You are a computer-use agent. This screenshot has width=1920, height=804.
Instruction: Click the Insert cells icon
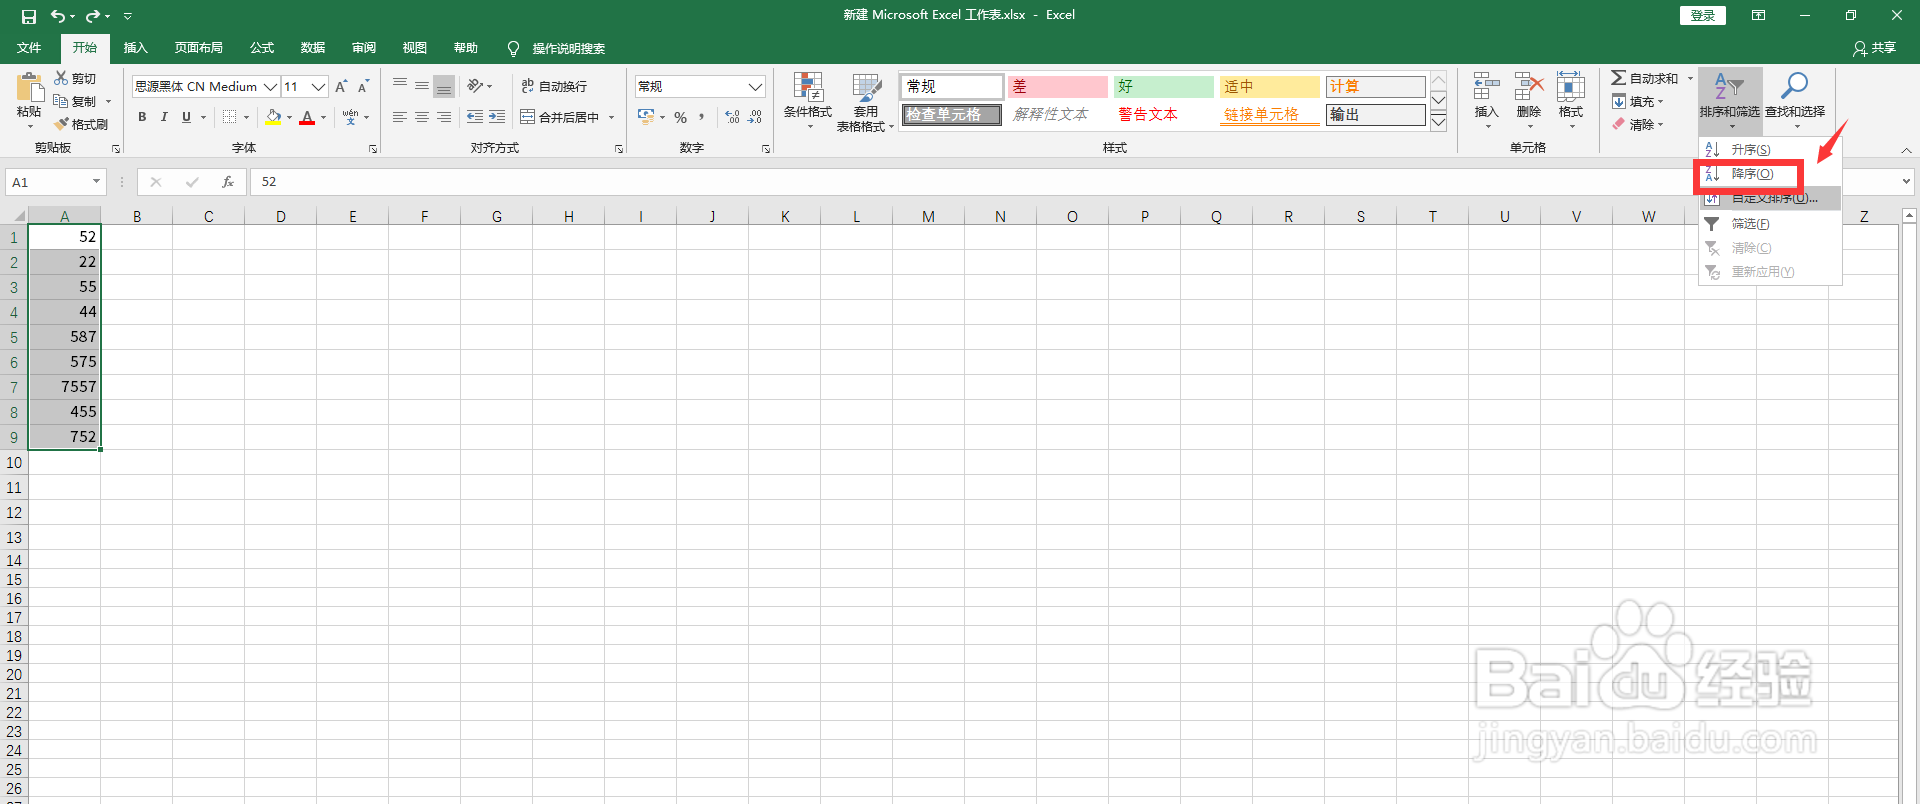pyautogui.click(x=1486, y=87)
